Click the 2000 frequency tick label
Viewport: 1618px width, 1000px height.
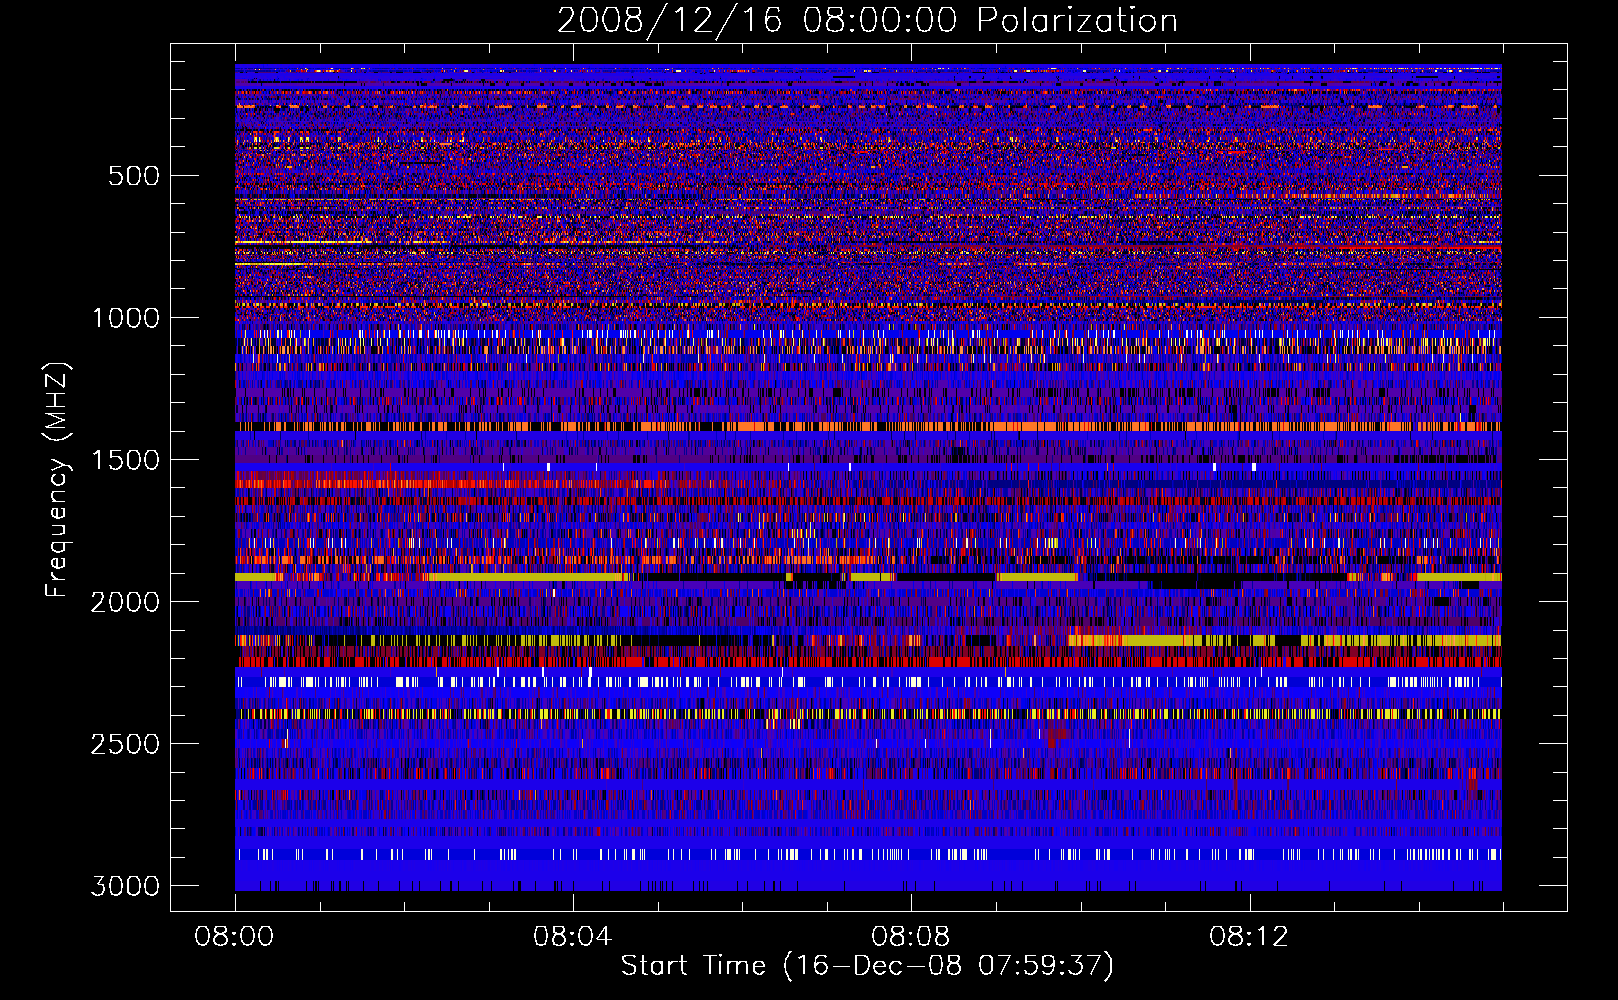[126, 602]
